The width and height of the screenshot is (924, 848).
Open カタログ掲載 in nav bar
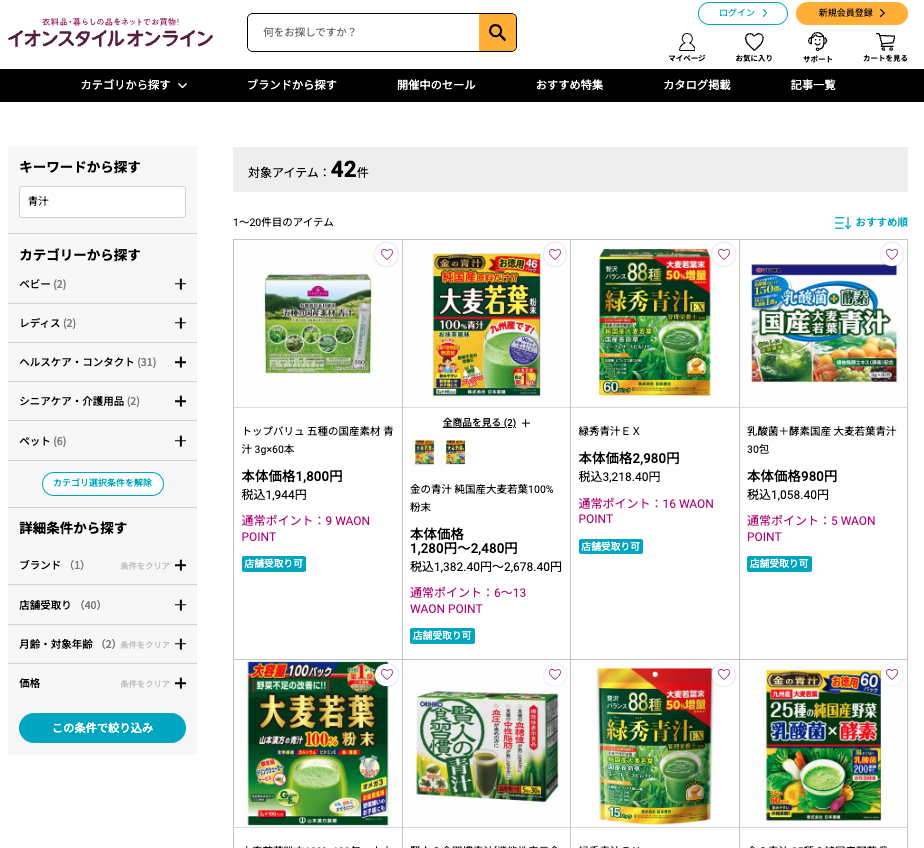point(697,85)
